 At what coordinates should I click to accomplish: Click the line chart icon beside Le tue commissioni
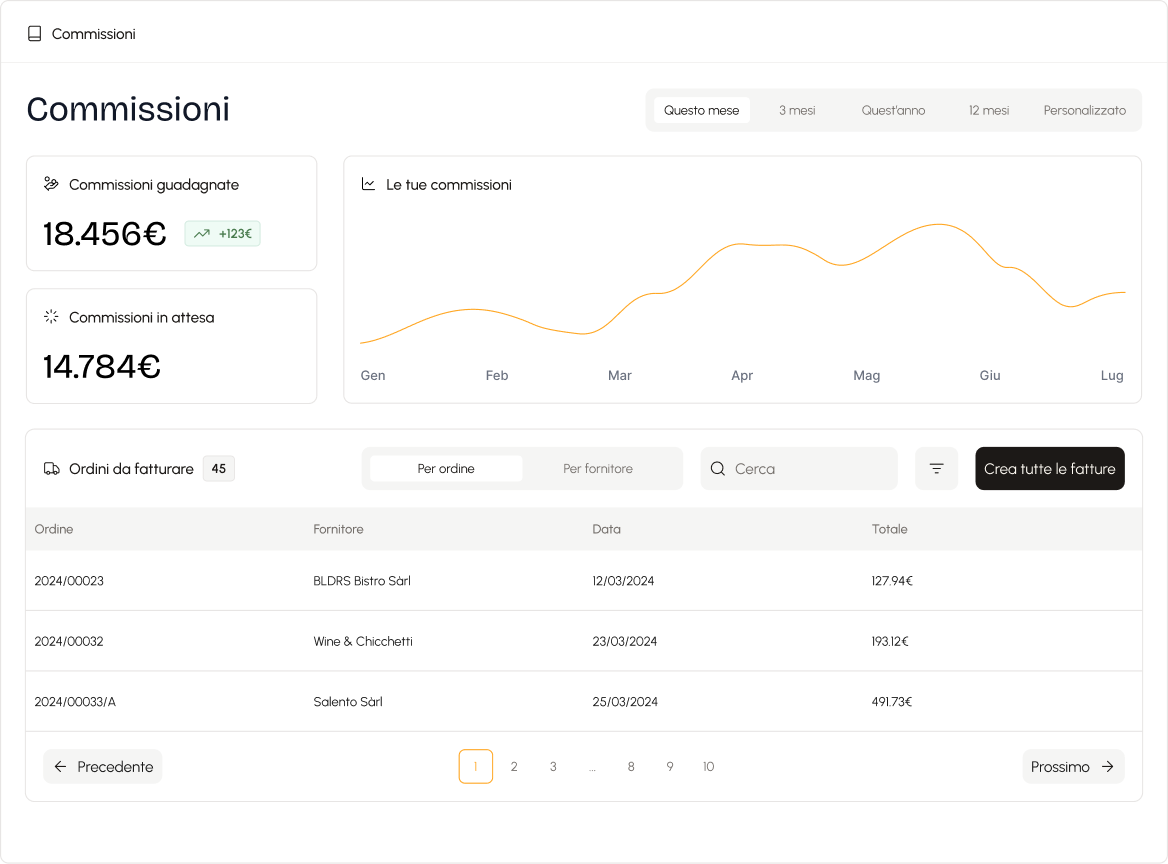point(368,184)
